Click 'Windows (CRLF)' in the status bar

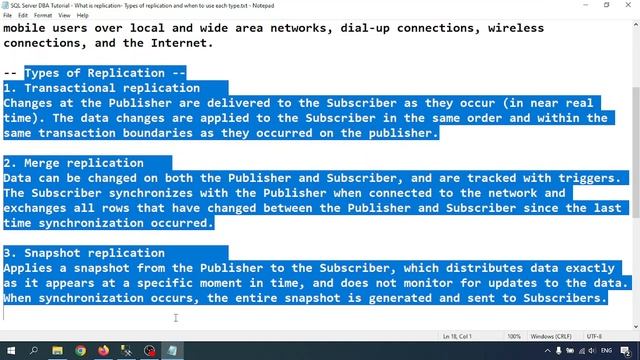click(x=551, y=336)
